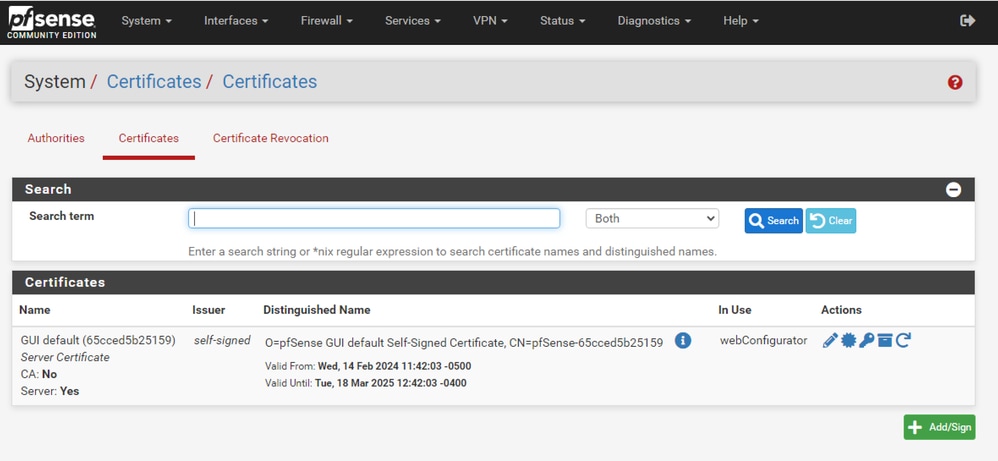This screenshot has width=998, height=461.
Task: Renew the certificate with circular arrow icon
Action: point(903,341)
